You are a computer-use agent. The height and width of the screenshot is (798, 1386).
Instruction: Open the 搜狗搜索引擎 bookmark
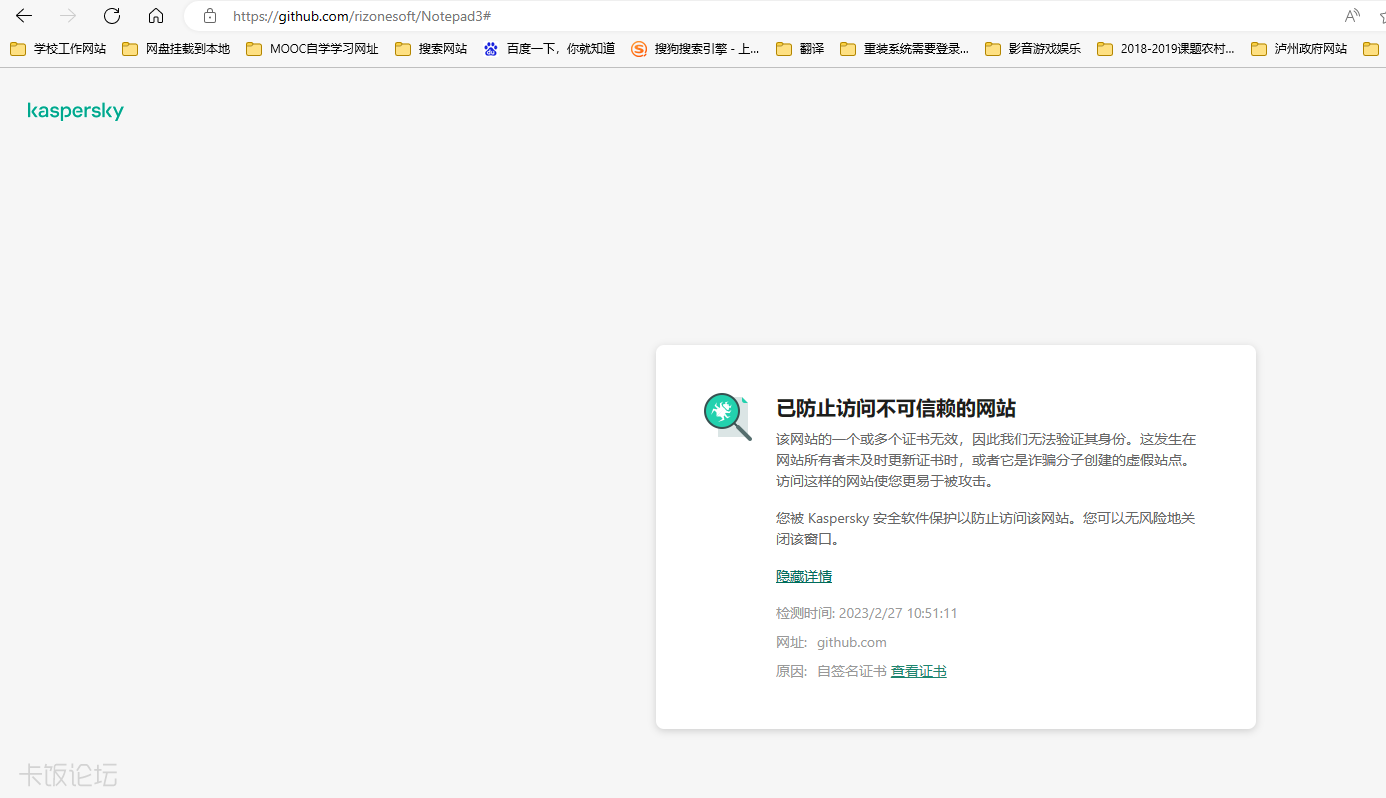[695, 48]
